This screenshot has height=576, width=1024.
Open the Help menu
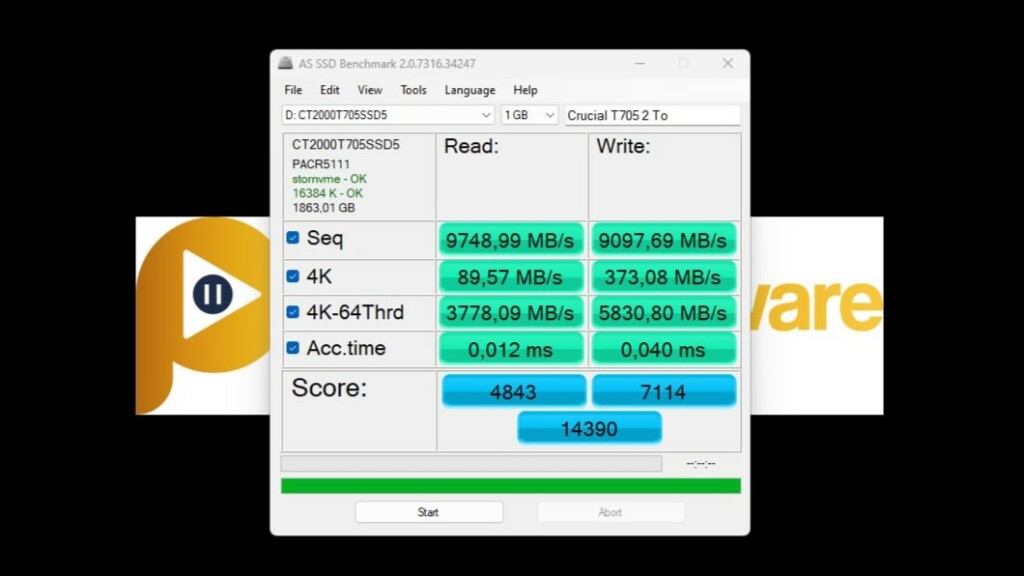point(525,90)
